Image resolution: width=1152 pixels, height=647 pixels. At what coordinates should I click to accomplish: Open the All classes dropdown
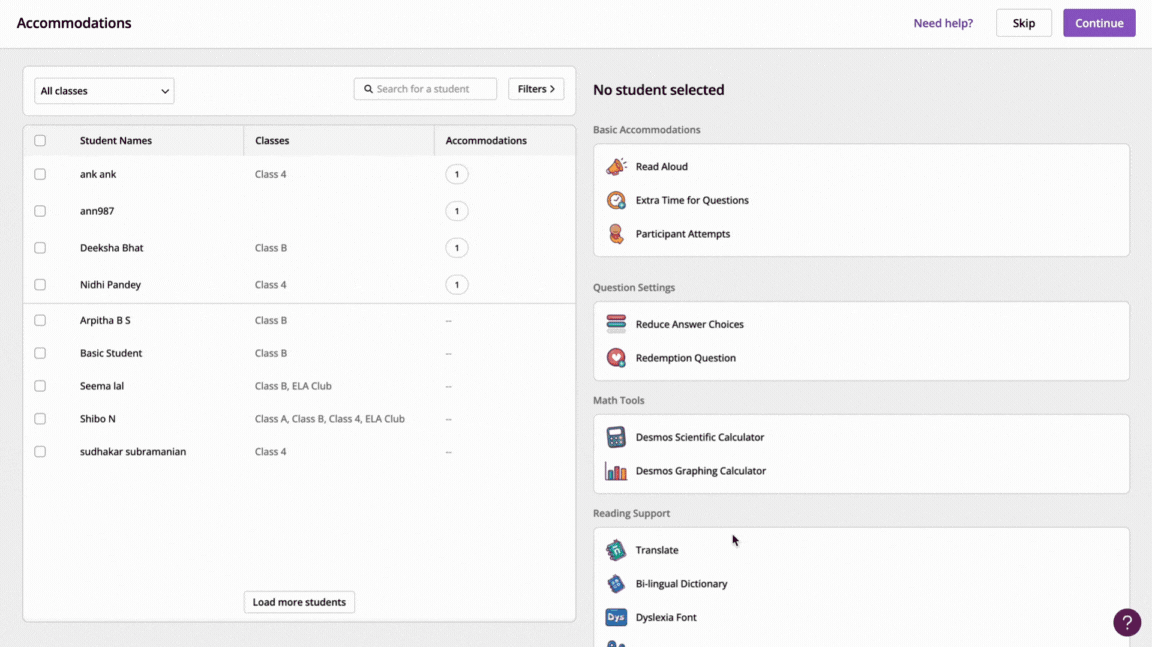pos(104,91)
